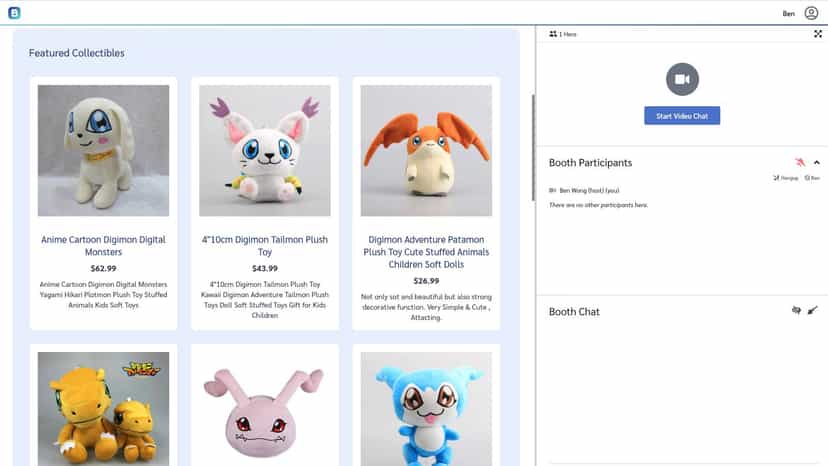Viewport: 828px width, 466px height.
Task: Click the blue Veemon plush image
Action: pos(426,409)
